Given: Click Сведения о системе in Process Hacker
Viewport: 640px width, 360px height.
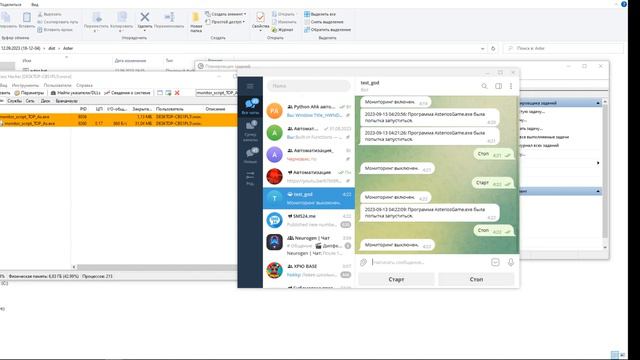Looking at the screenshot, I should click(127, 93).
